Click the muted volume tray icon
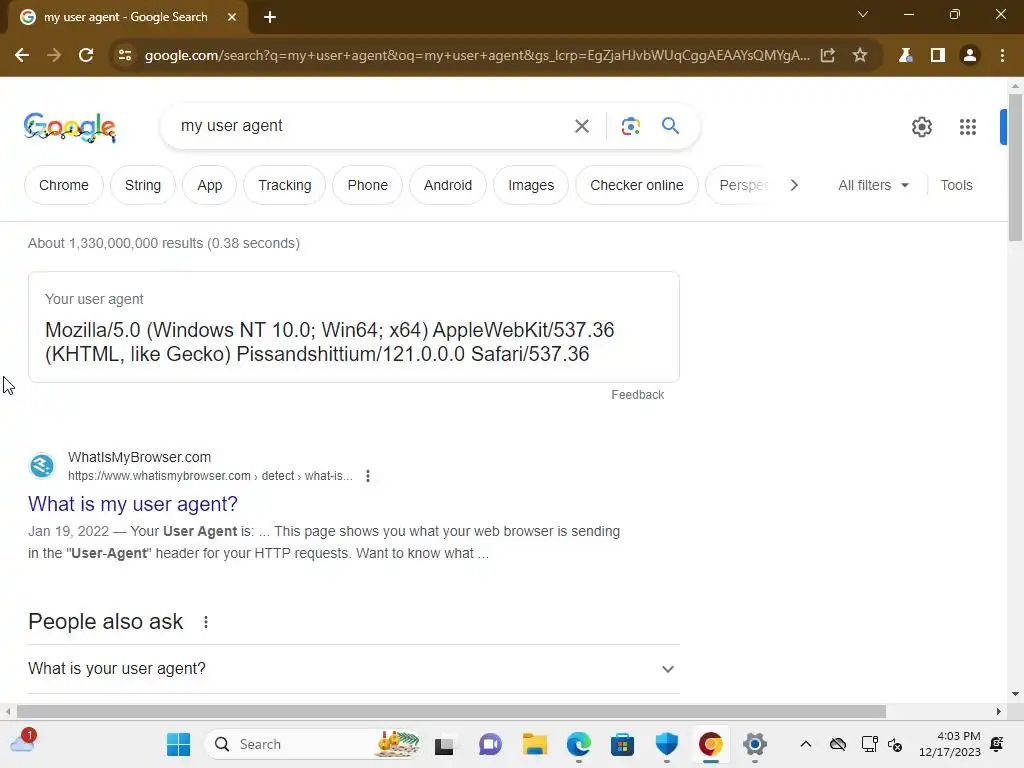This screenshot has width=1024, height=768. [895, 744]
